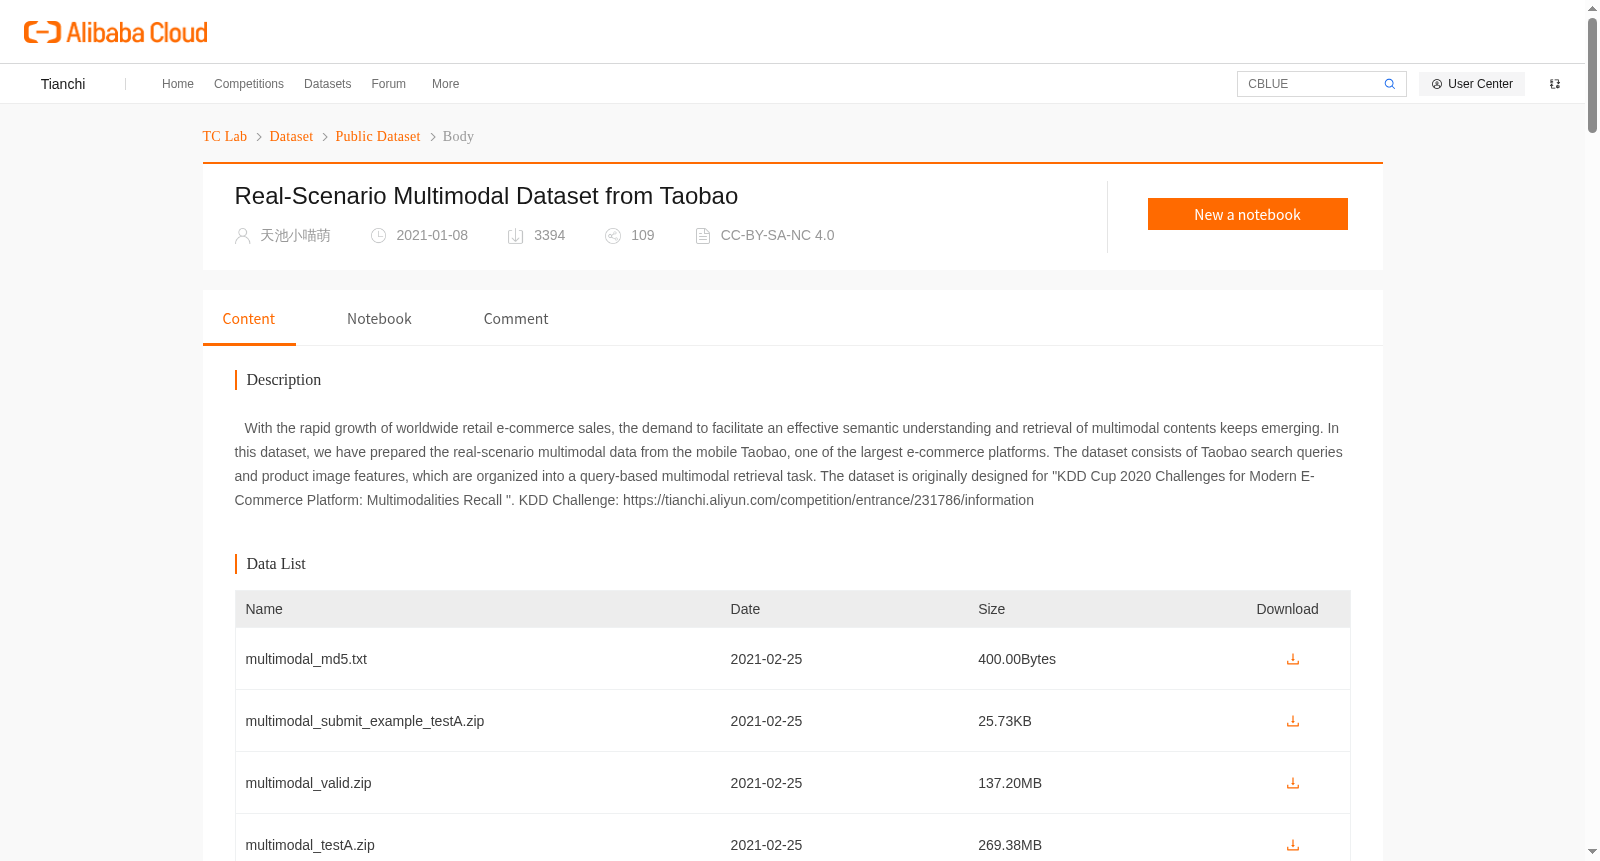Click the CC-BY-SA-NC 4.0 license text
This screenshot has height=861, width=1600.
tap(777, 236)
